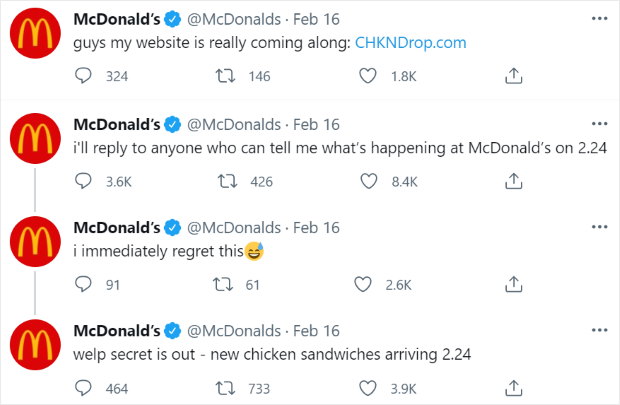The width and height of the screenshot is (620, 405).
Task: Click the Feb 16 timestamp on the 'regret this' tweet
Action: coord(316,228)
